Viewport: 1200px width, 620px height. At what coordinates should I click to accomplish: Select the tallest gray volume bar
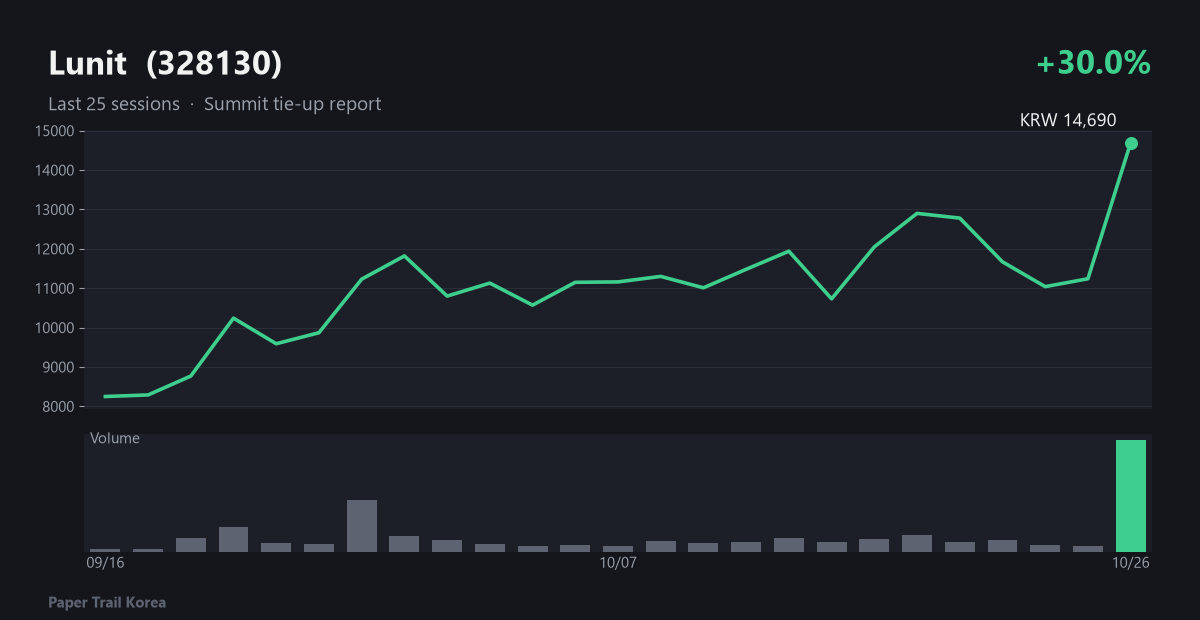362,526
